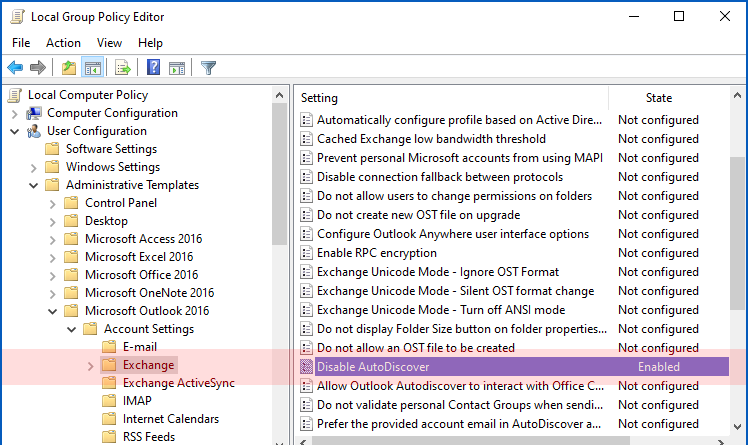Click the IMAP folder icon
The image size is (748, 445).
coord(109,401)
